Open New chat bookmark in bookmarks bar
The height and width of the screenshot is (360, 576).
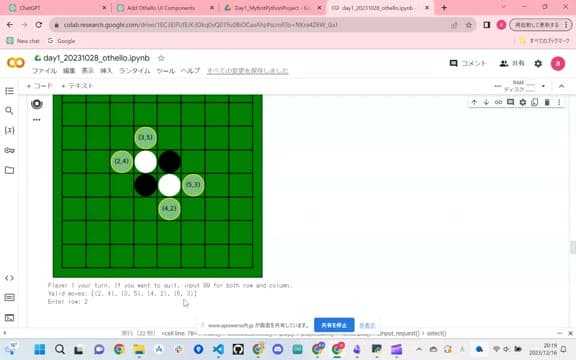23,41
